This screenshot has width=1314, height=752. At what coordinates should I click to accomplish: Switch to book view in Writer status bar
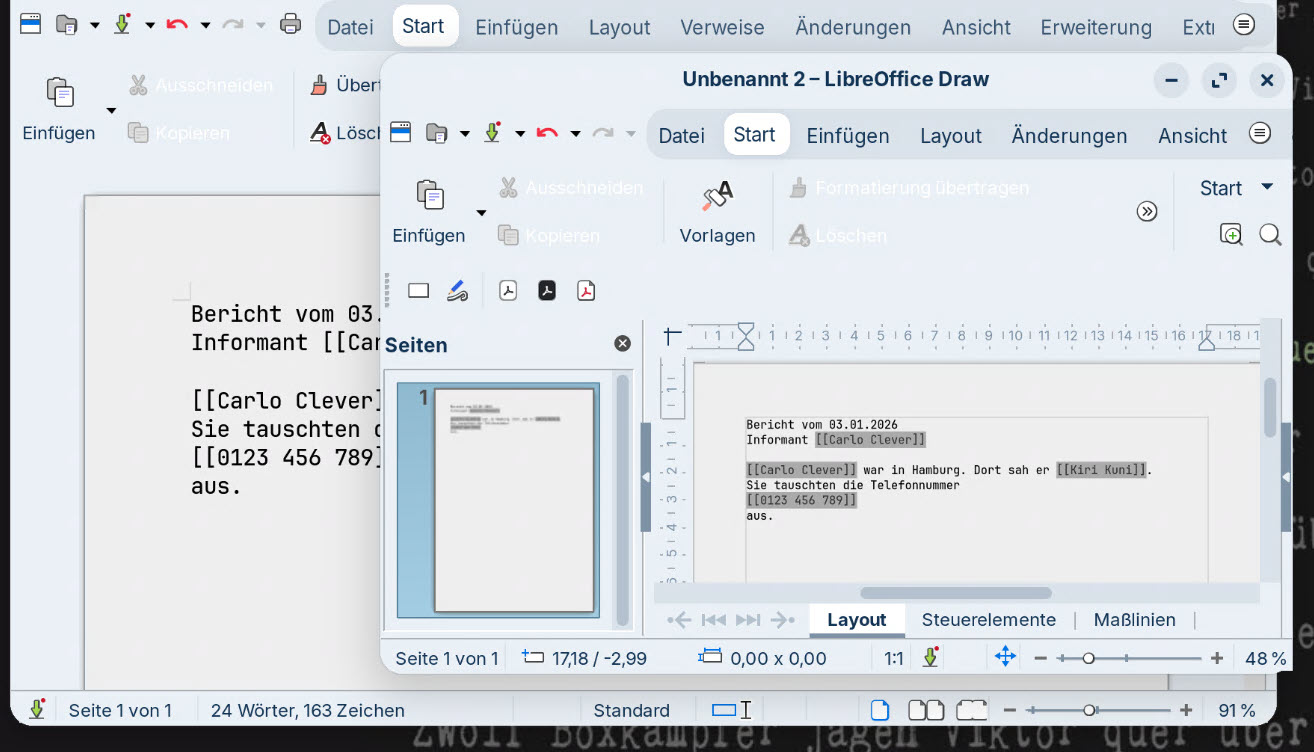click(x=971, y=711)
